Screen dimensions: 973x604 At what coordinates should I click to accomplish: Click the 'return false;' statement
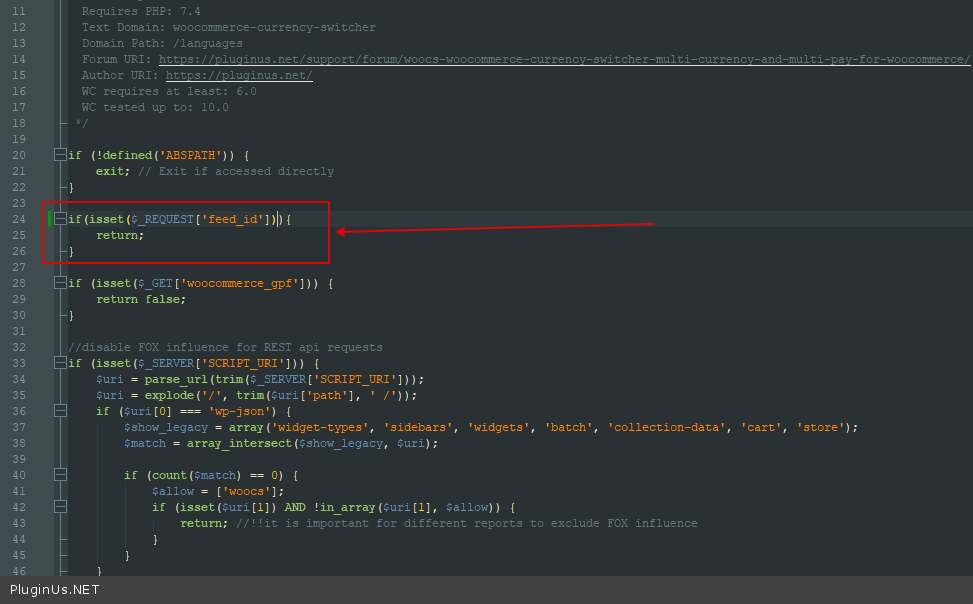point(141,299)
